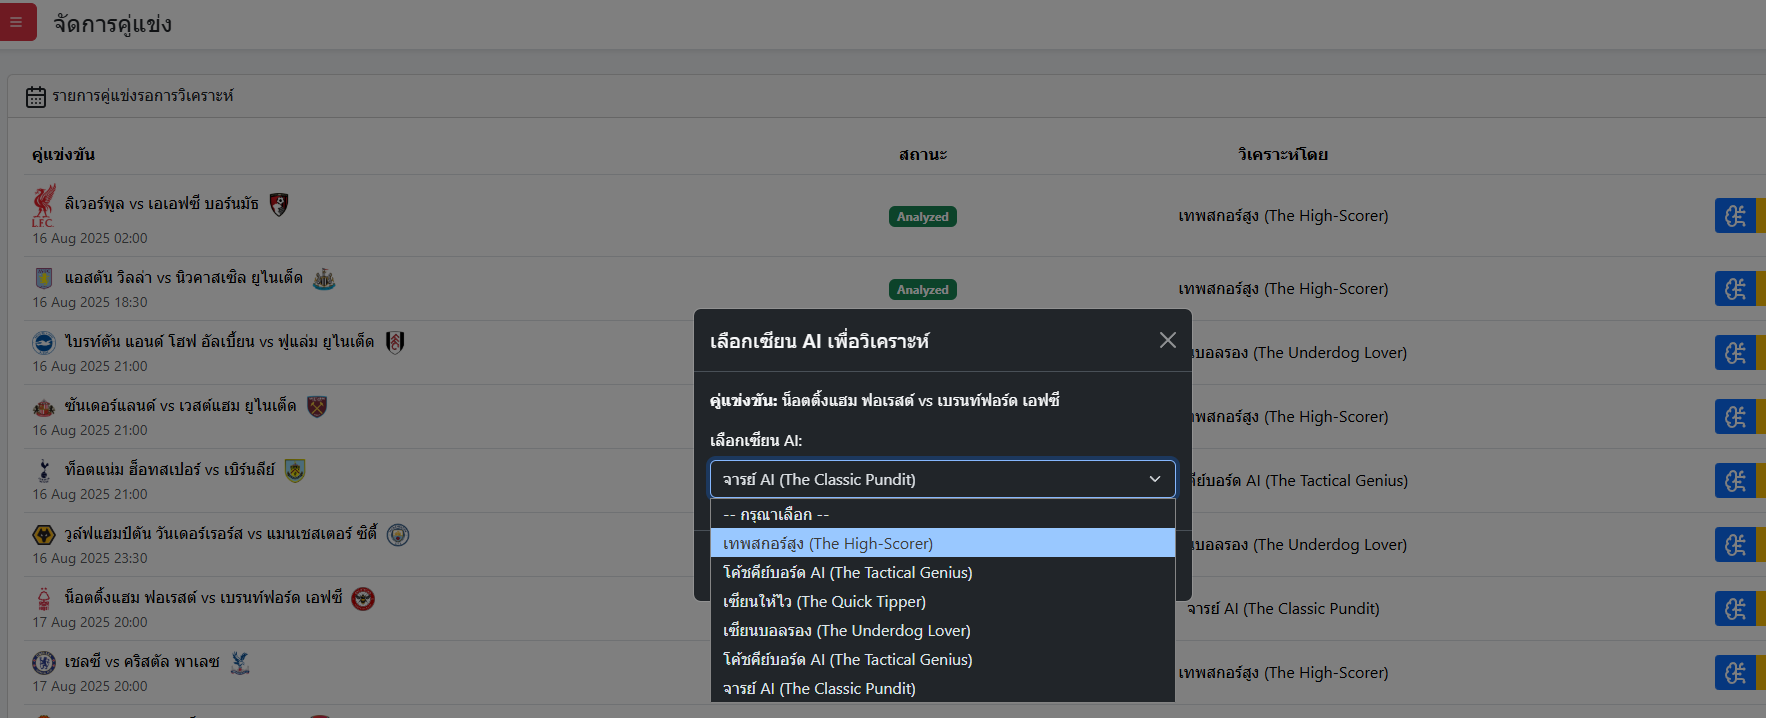Click น็อตติ้งแฮม ฟอเรสต์ vs เบรนท์ฟอร์ด table row name
This screenshot has width=1766, height=718.
pos(203,598)
